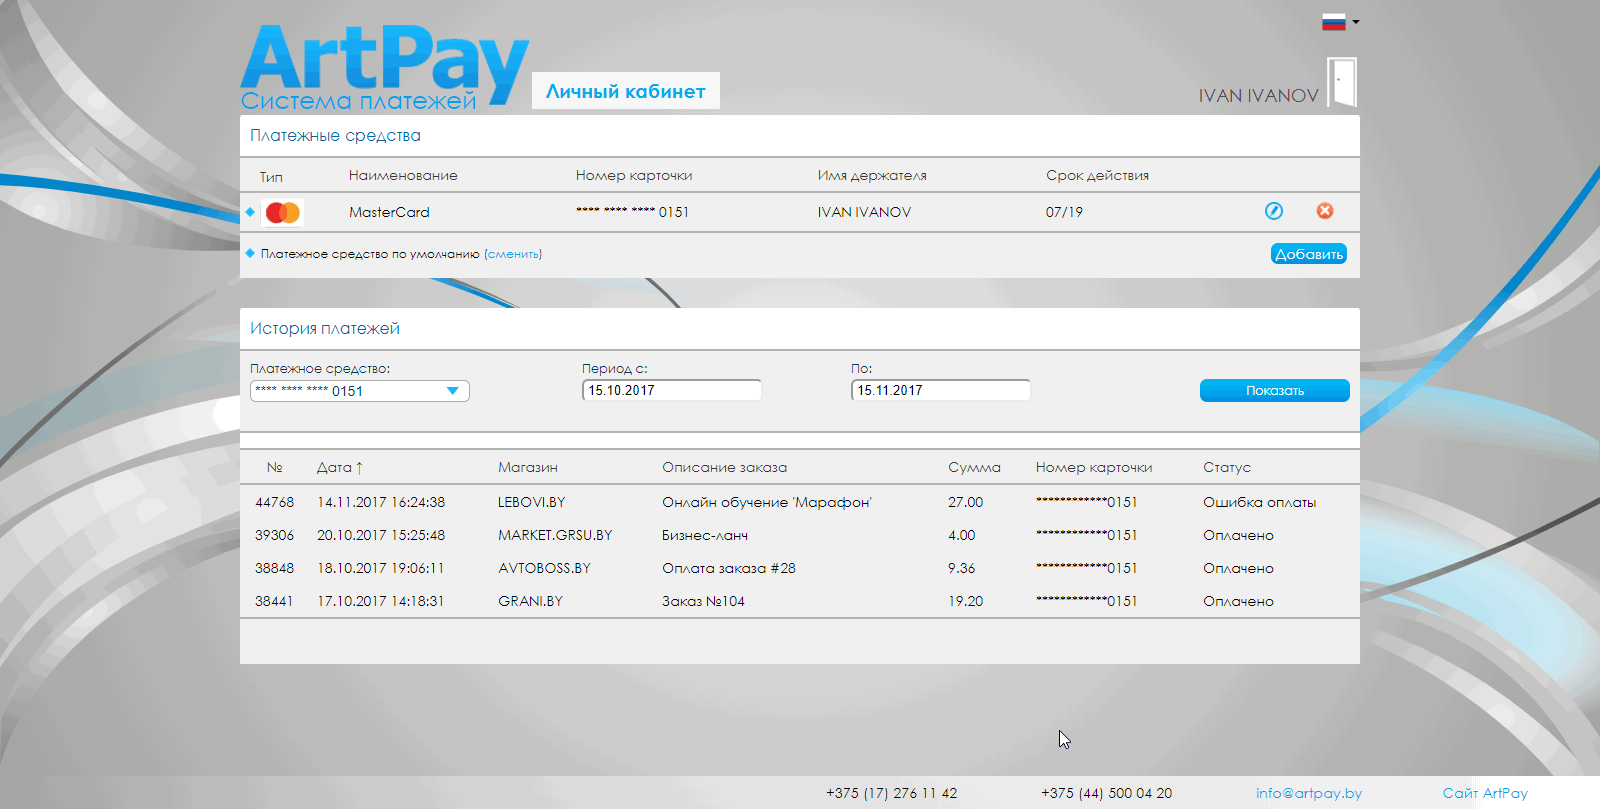The image size is (1600, 809).
Task: Delete the MasterCard ending 0151
Action: [1325, 211]
